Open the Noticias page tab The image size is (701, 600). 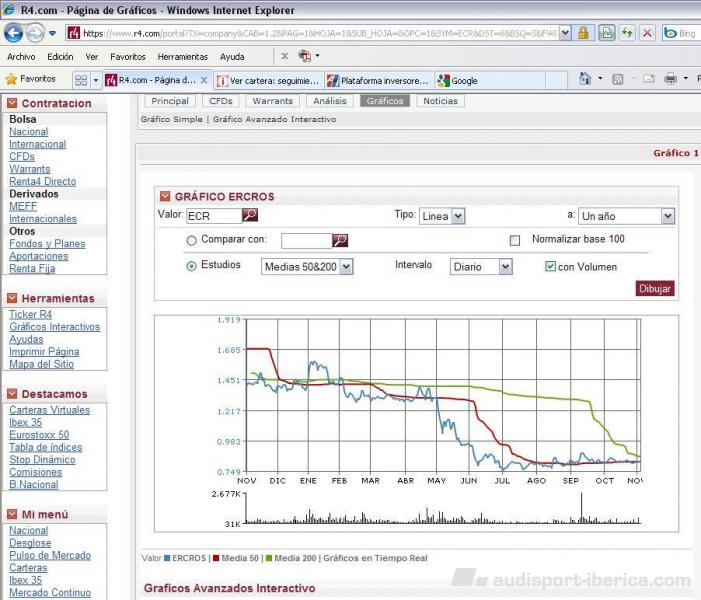pyautogui.click(x=440, y=101)
